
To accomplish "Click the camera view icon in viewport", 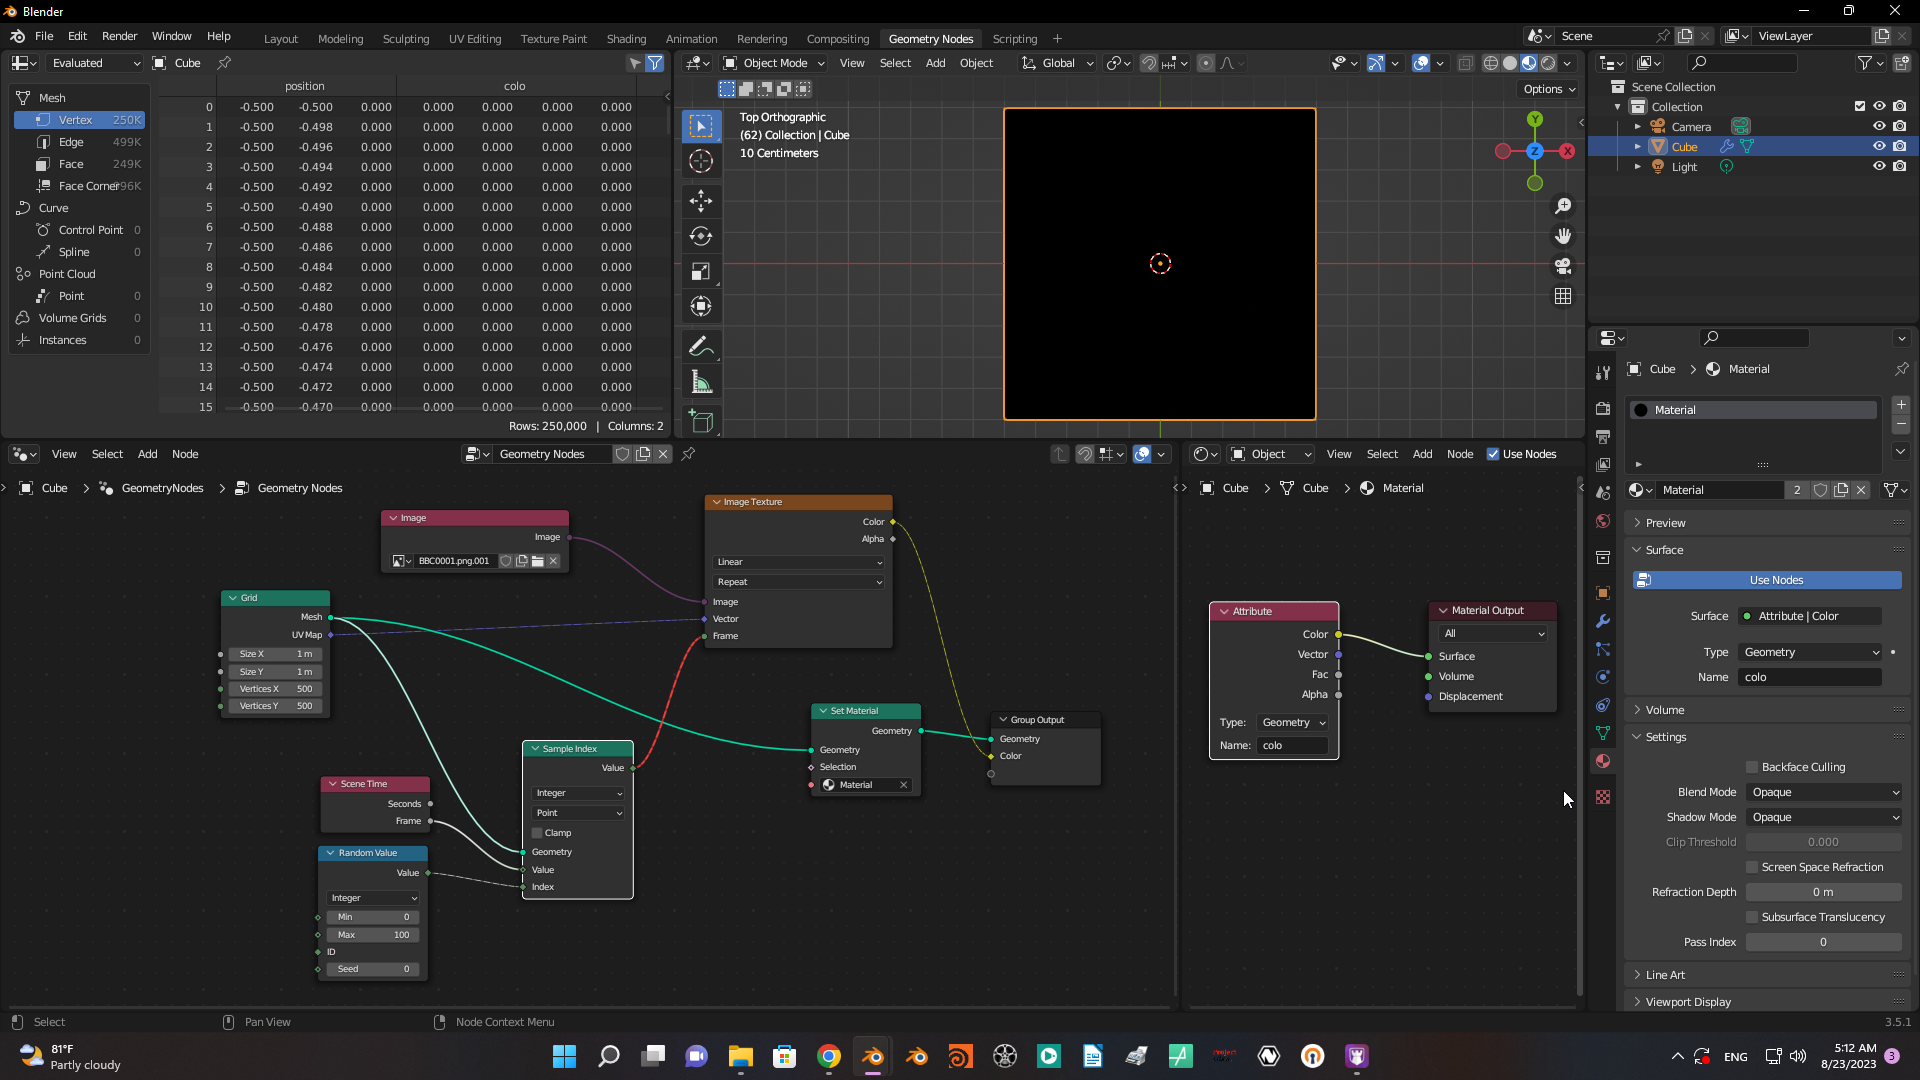I will click(x=1563, y=267).
